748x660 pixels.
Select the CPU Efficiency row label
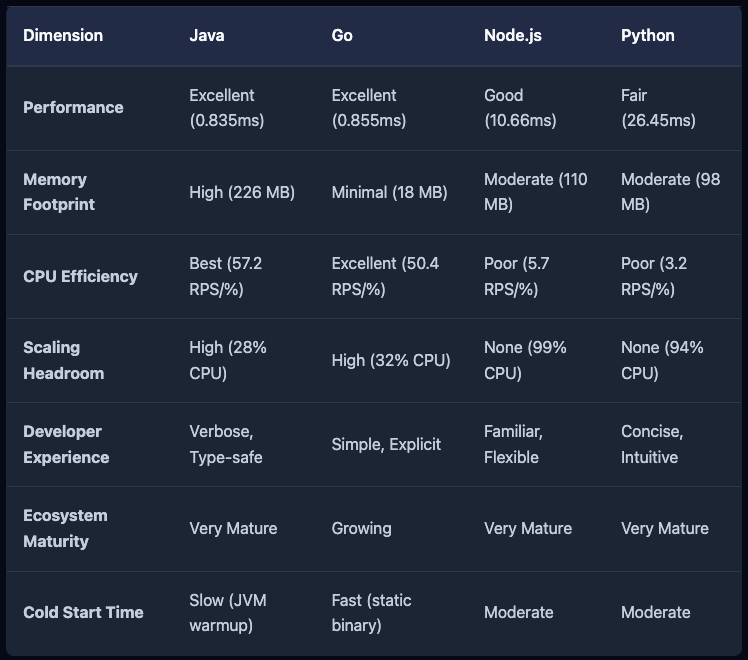80,276
